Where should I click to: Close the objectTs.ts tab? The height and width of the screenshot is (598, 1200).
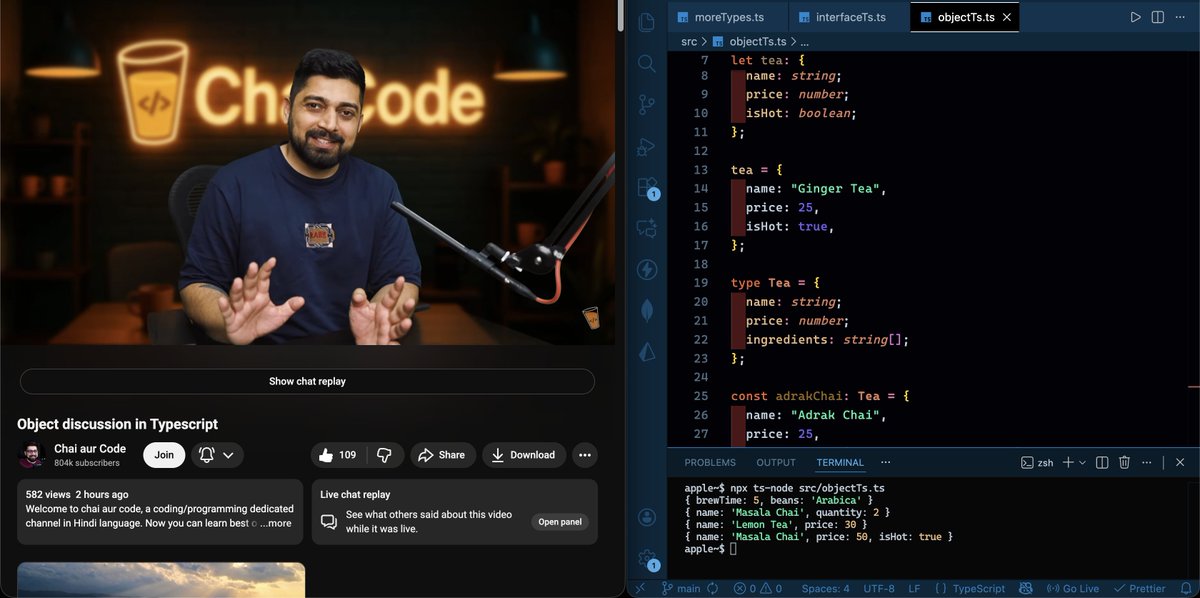[x=1007, y=17]
